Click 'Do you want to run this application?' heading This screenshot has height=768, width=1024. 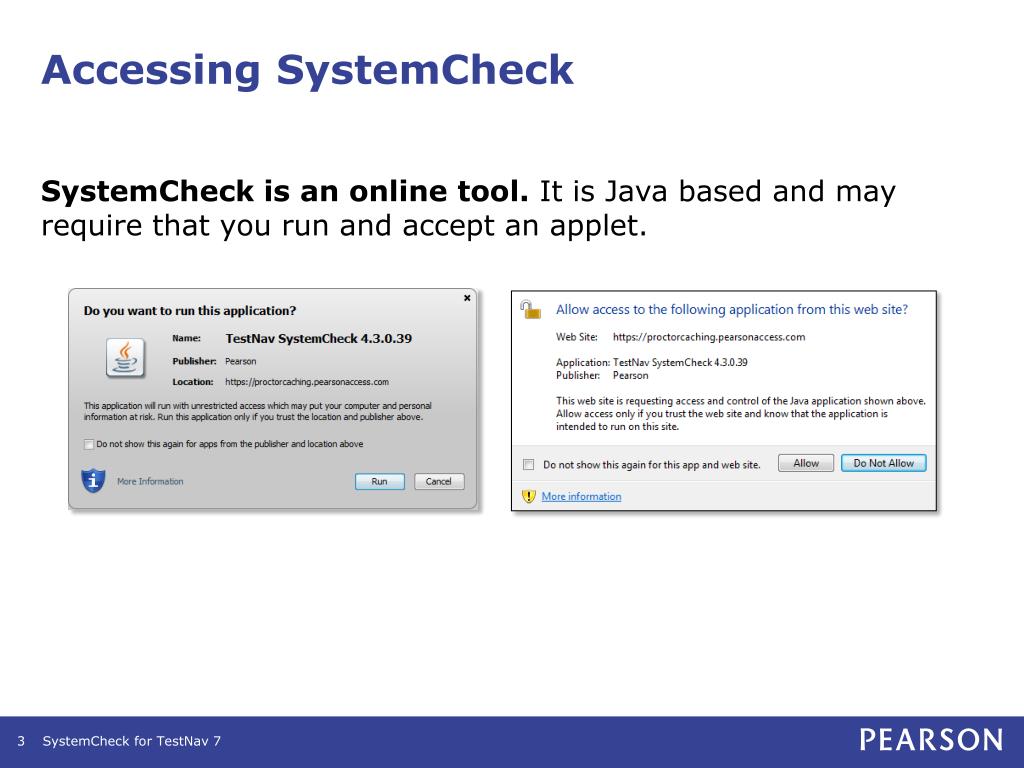pos(190,311)
